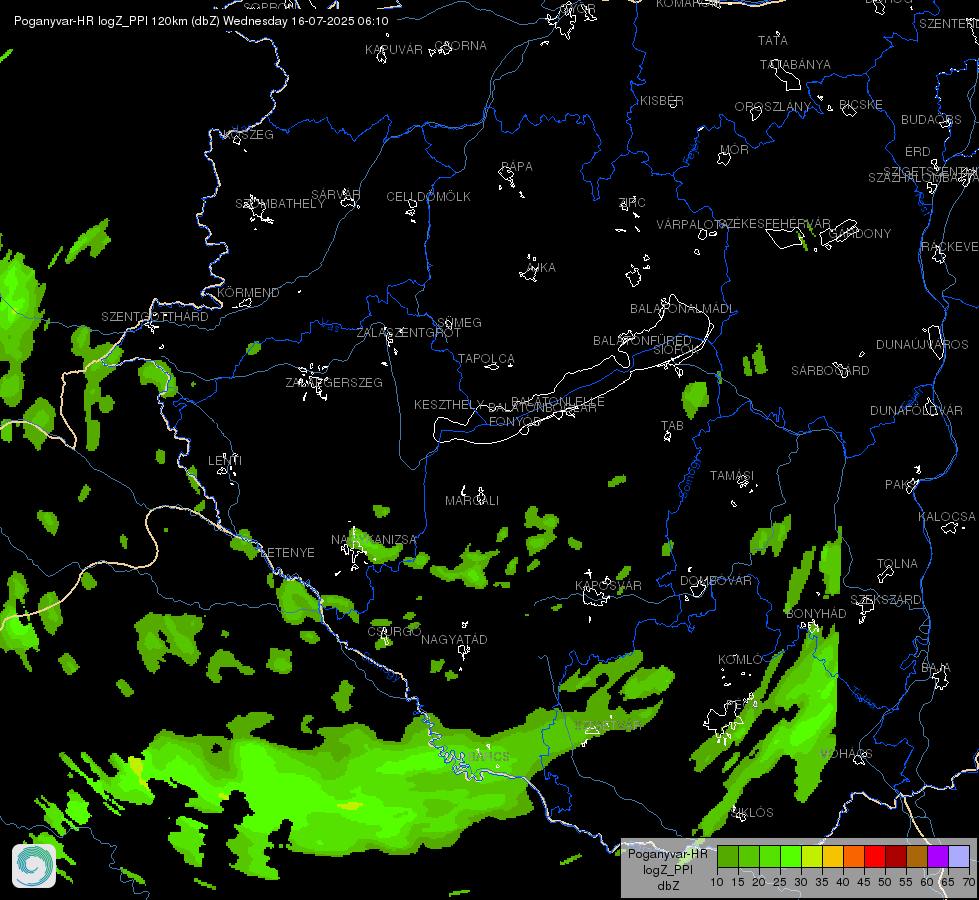Click the logZ_PPI legend label

667,869
